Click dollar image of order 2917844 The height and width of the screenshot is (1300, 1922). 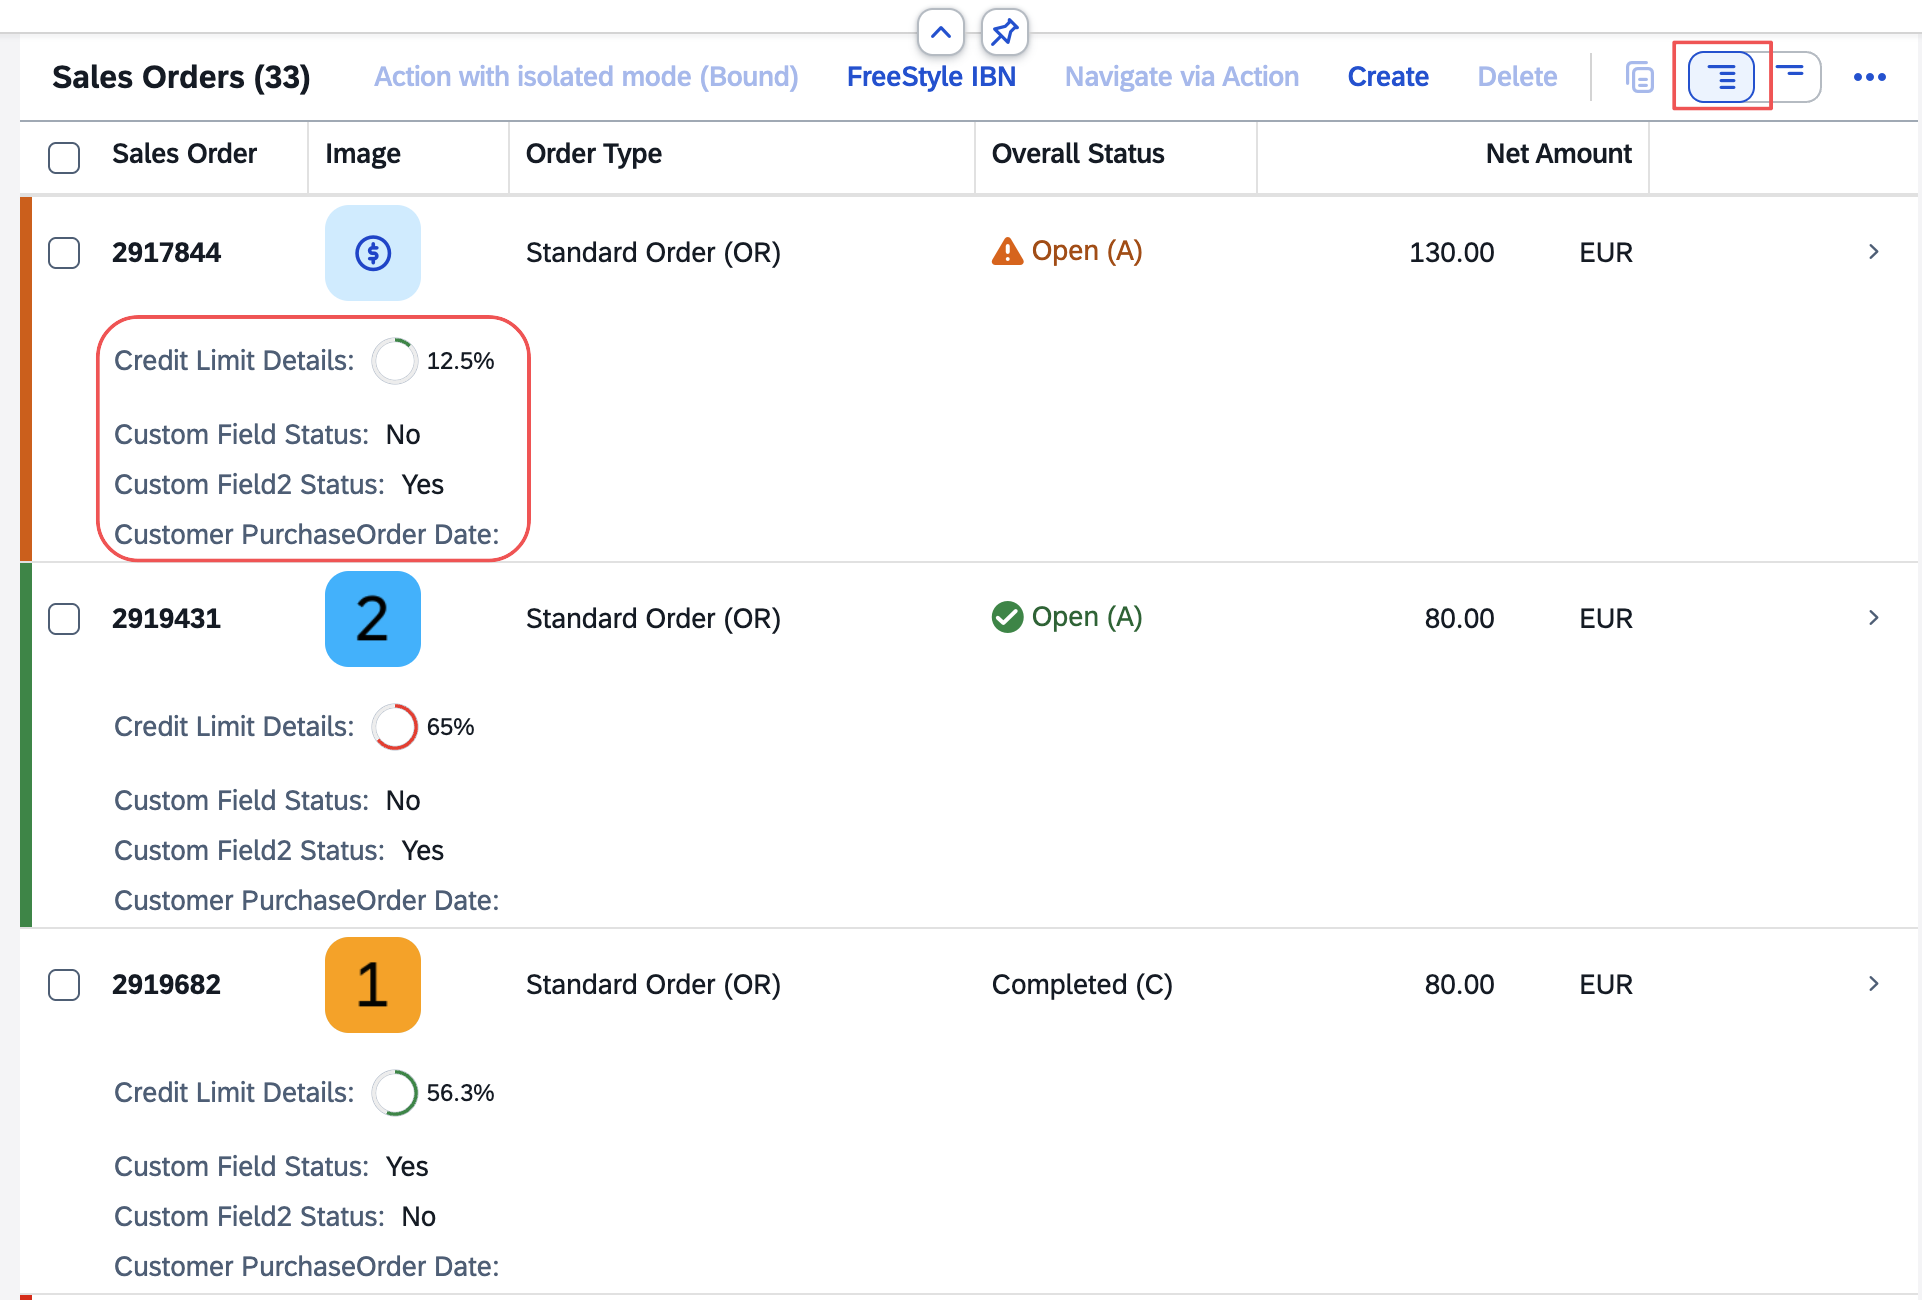point(373,253)
